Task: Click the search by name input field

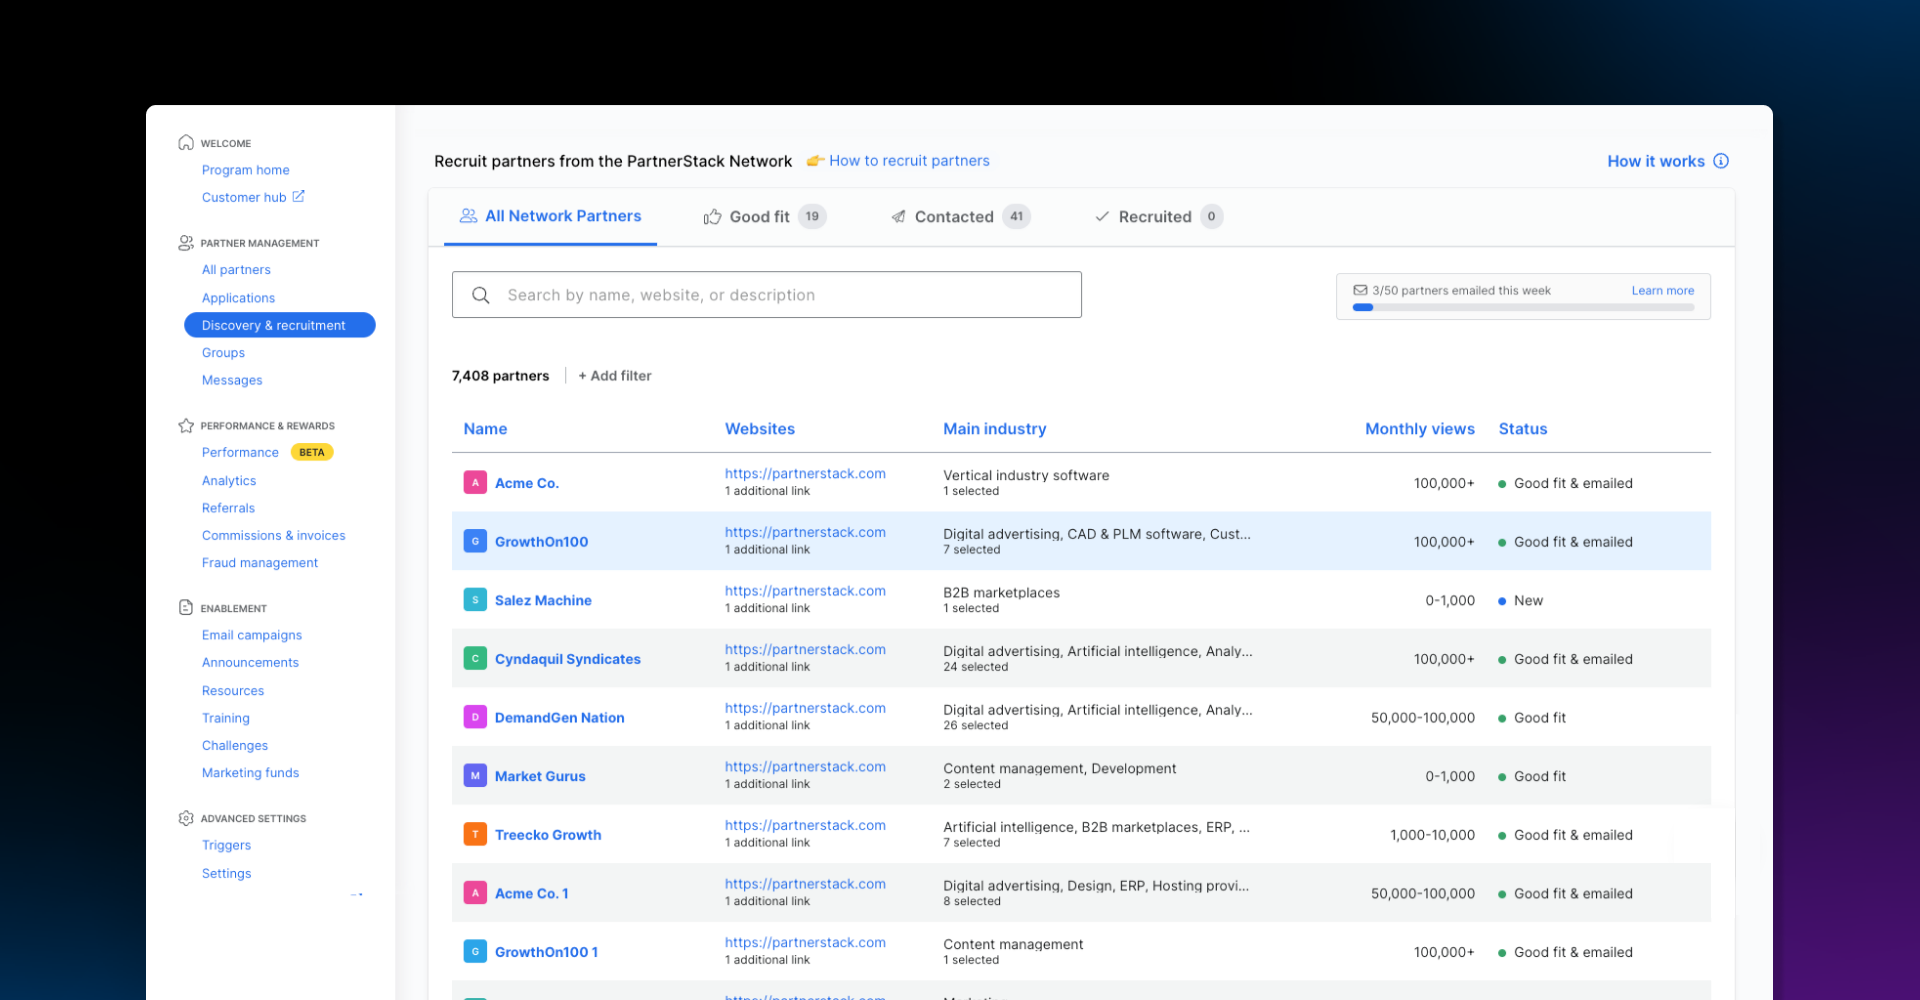Action: pyautogui.click(x=767, y=295)
